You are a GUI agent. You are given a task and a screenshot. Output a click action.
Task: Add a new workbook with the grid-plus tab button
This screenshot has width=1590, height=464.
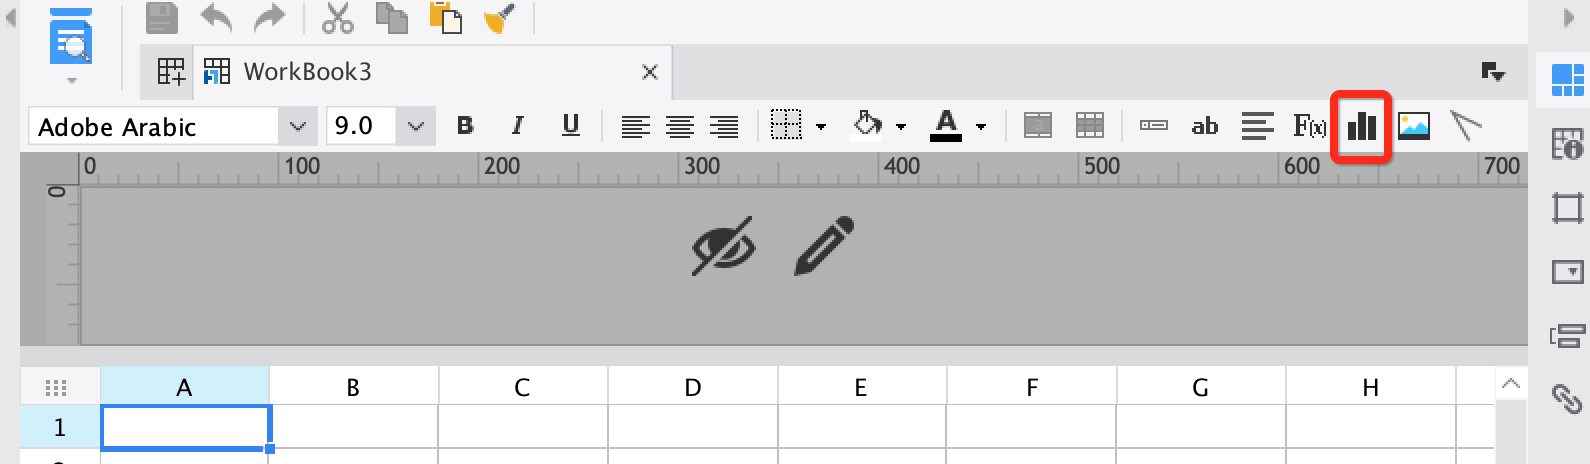[x=171, y=72]
